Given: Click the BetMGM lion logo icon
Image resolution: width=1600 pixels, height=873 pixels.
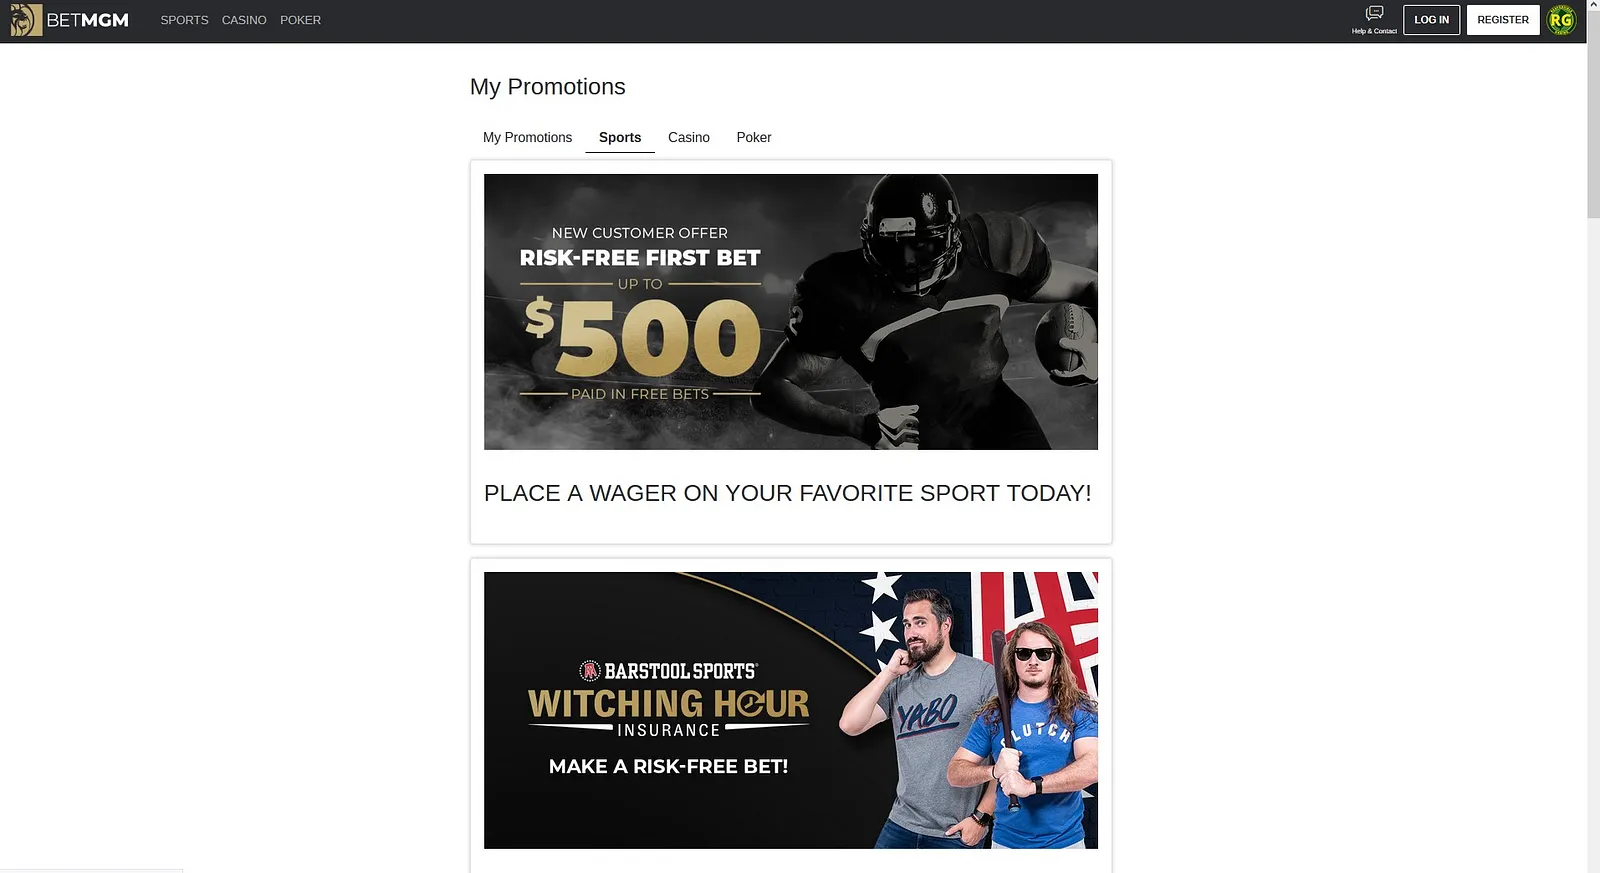Looking at the screenshot, I should tap(26, 20).
